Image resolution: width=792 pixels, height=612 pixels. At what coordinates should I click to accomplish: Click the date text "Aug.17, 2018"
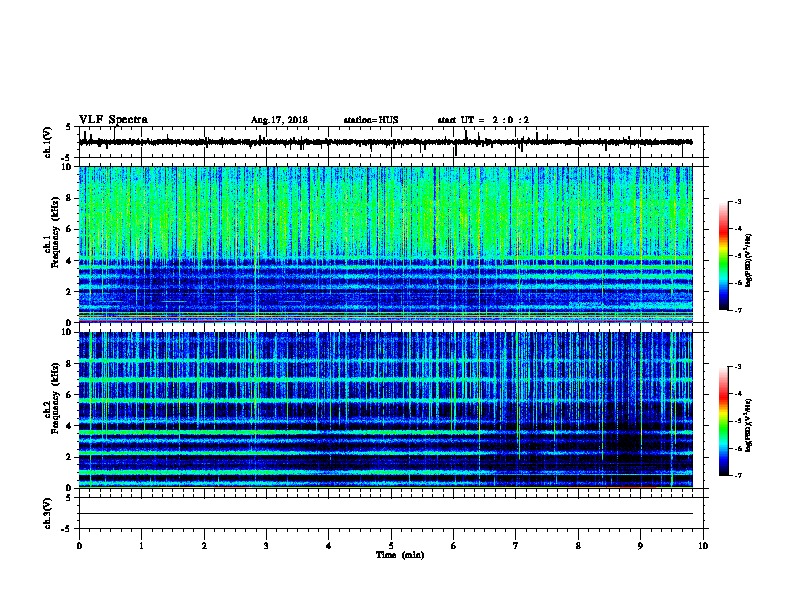279,120
